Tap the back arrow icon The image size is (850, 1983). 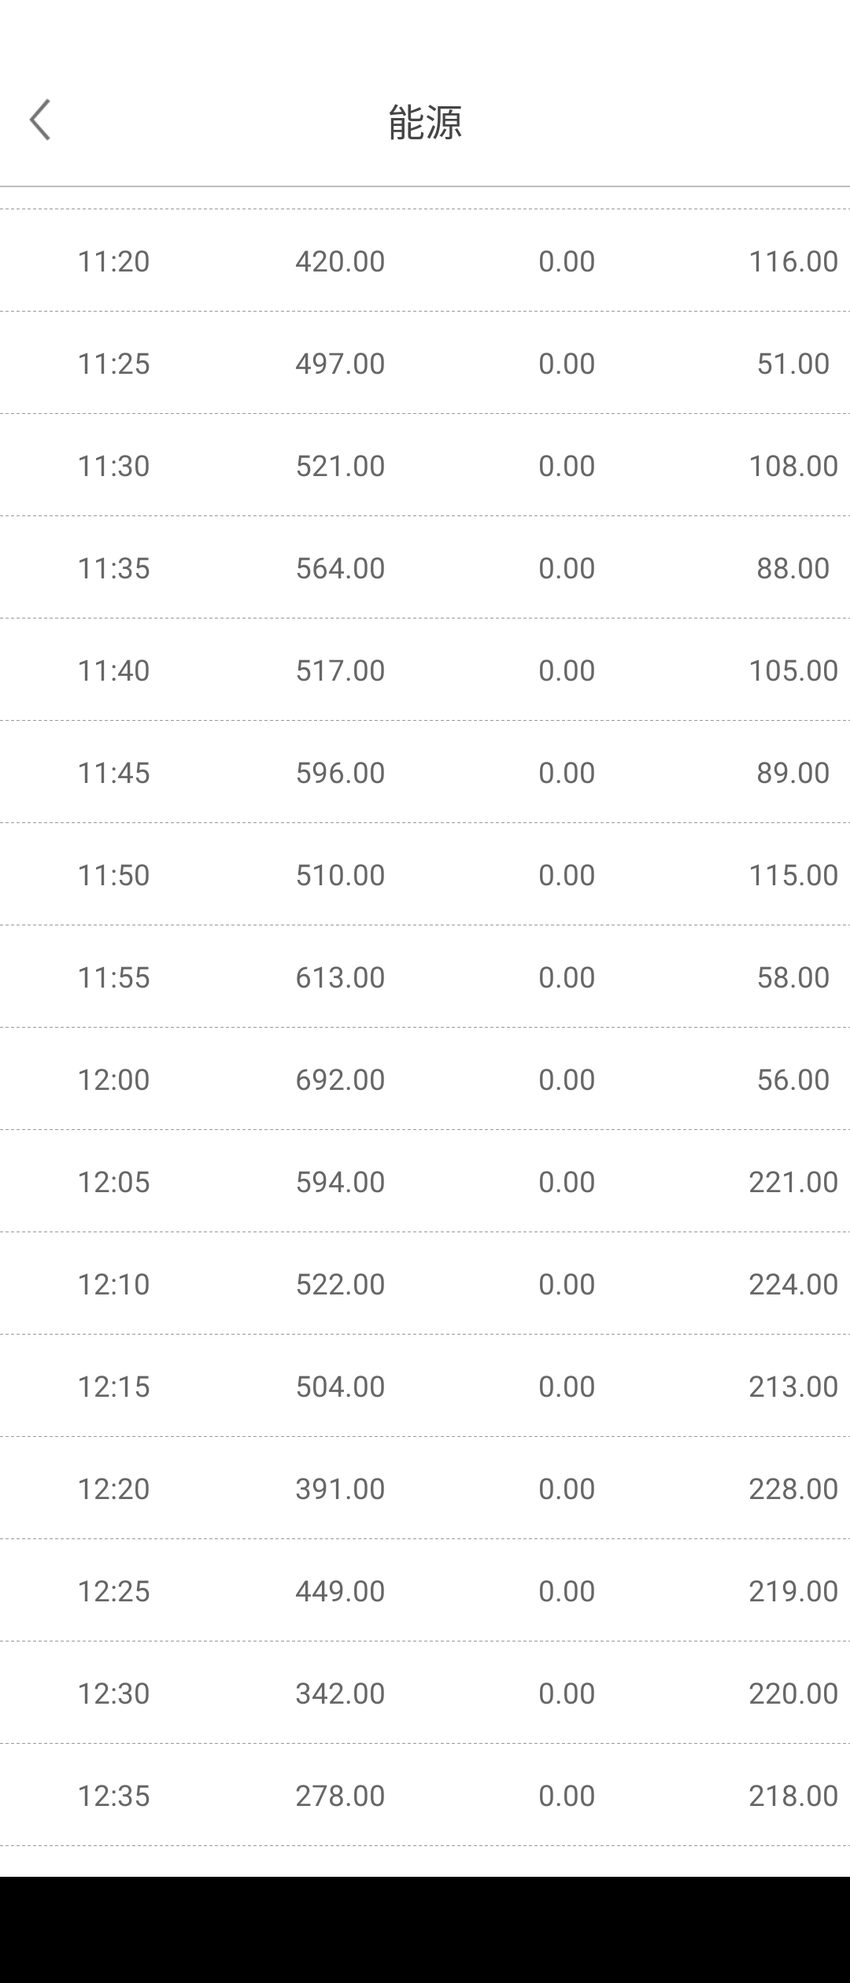(40, 120)
